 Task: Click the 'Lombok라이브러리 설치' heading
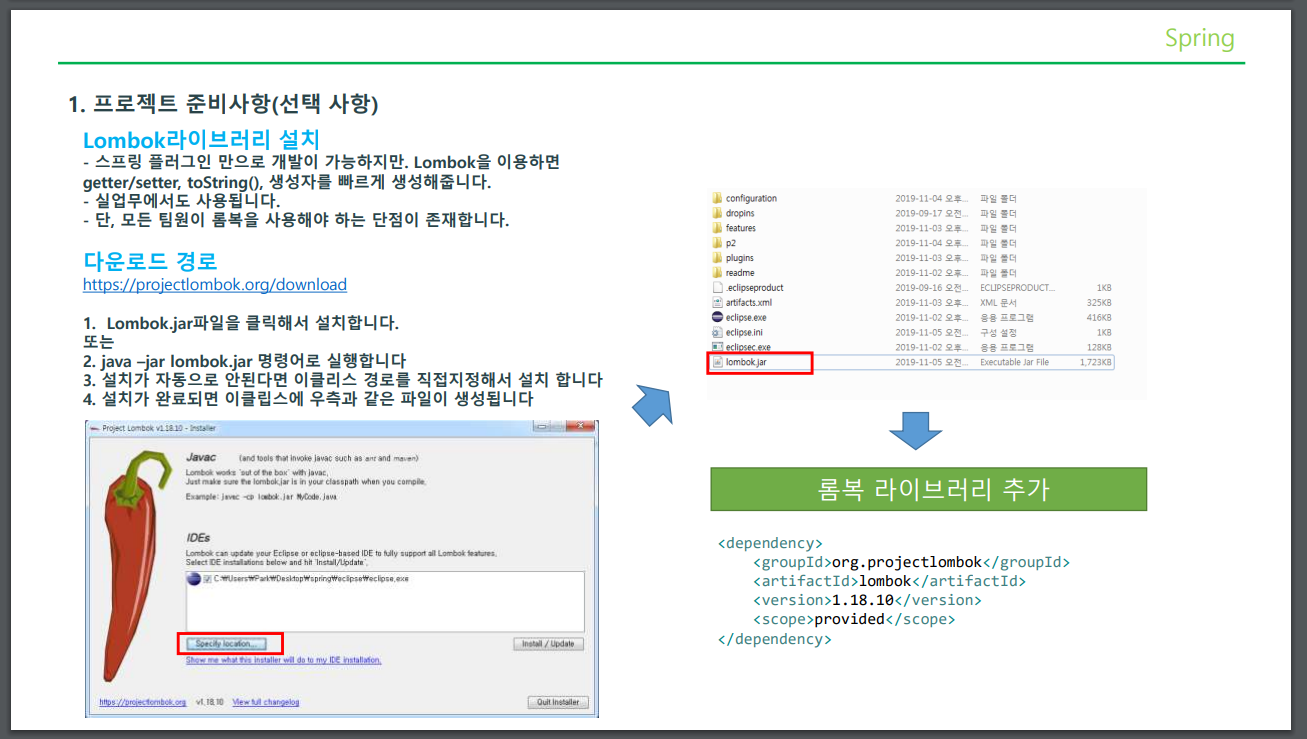pyautogui.click(x=201, y=140)
